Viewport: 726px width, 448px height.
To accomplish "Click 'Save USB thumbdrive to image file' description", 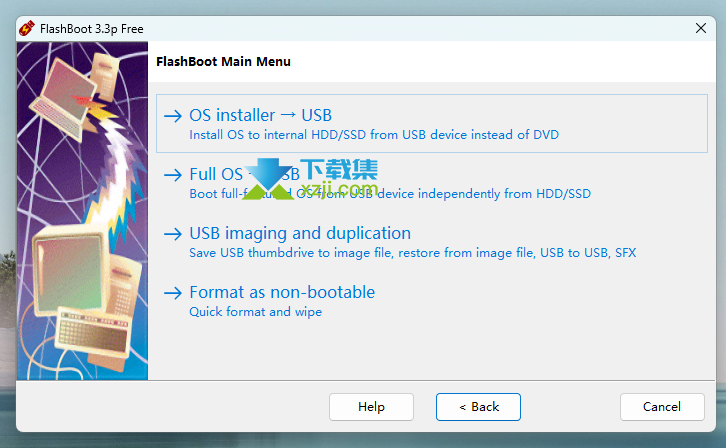I will pos(413,253).
